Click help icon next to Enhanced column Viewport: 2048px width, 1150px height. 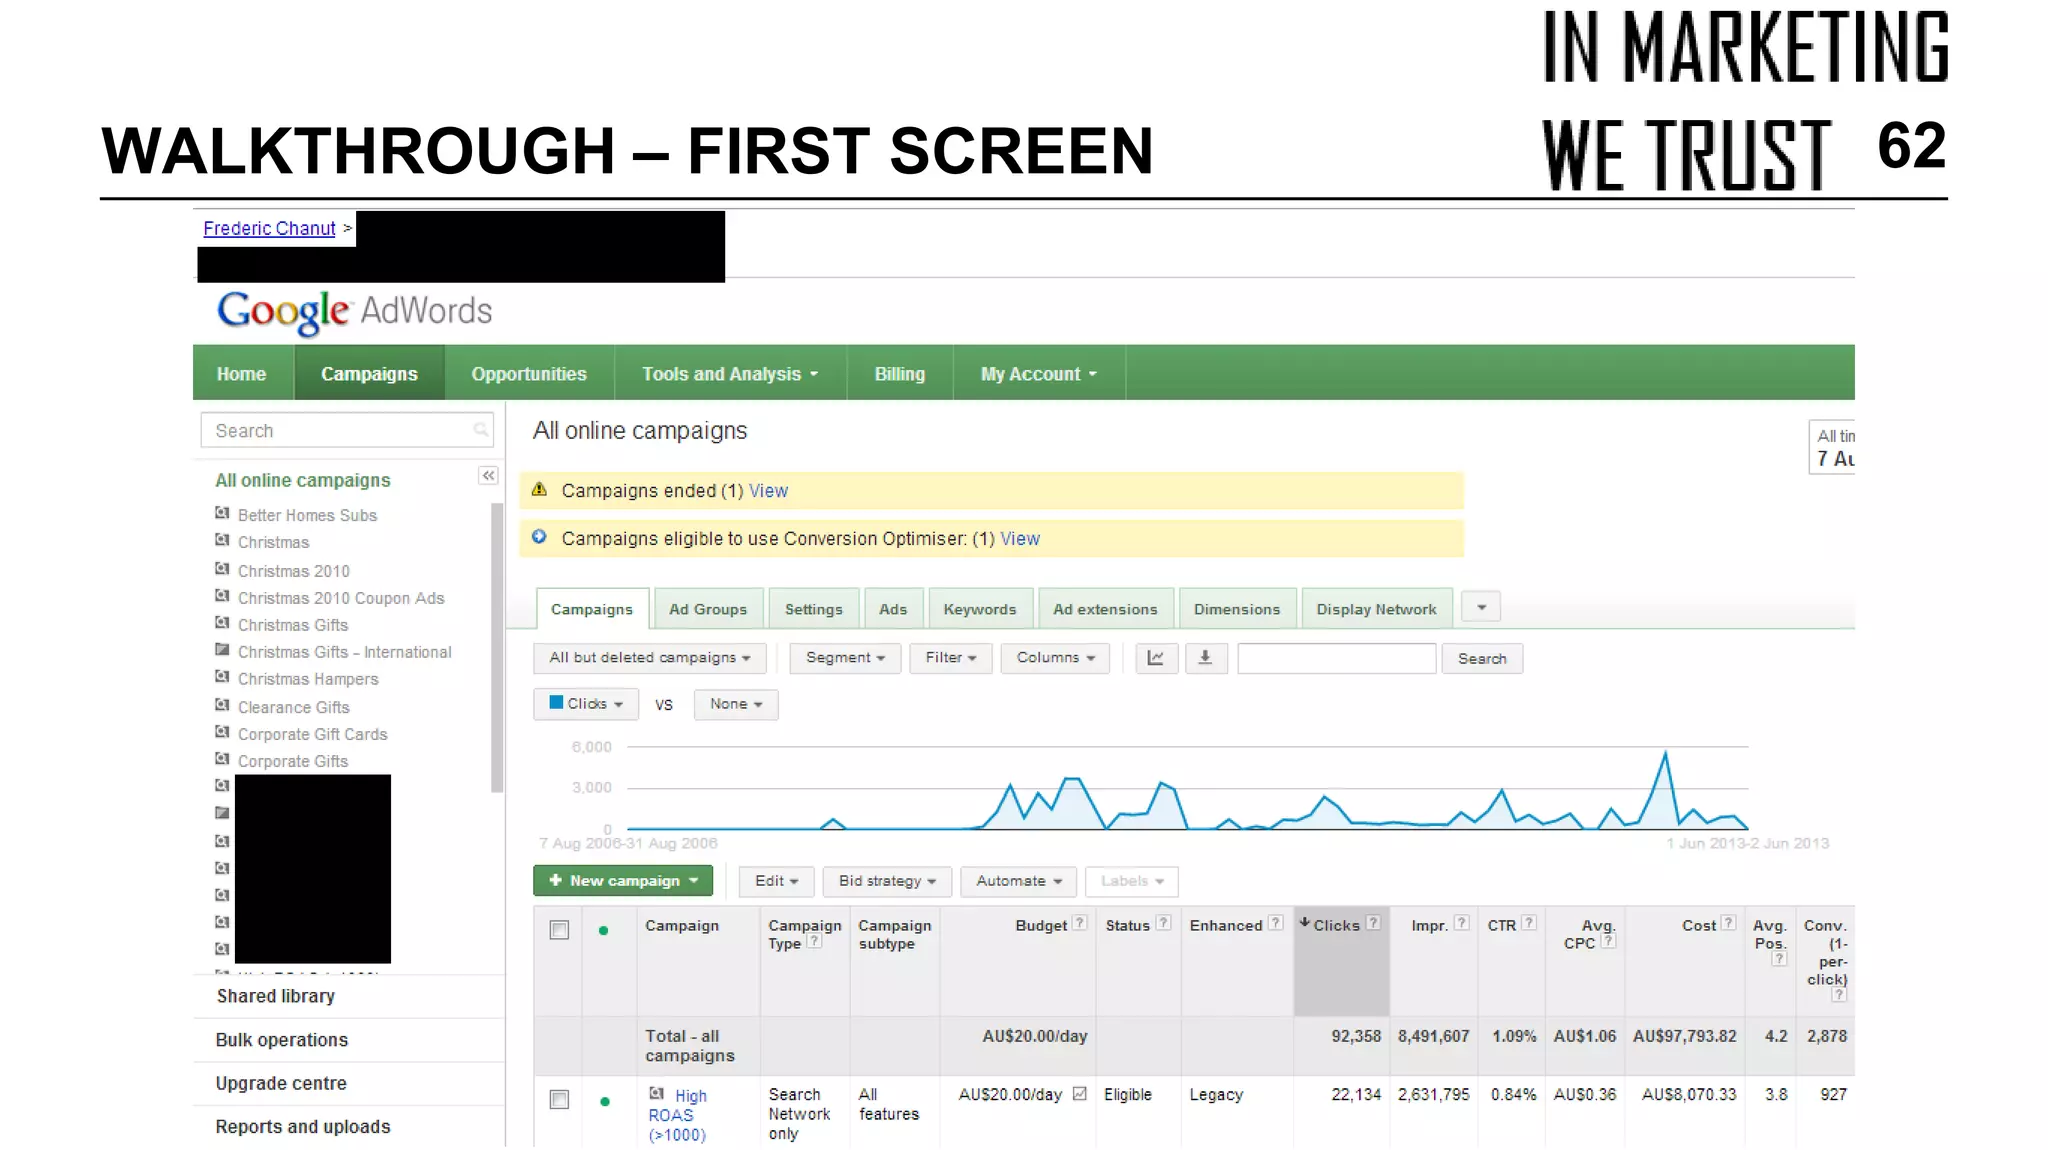[1275, 924]
